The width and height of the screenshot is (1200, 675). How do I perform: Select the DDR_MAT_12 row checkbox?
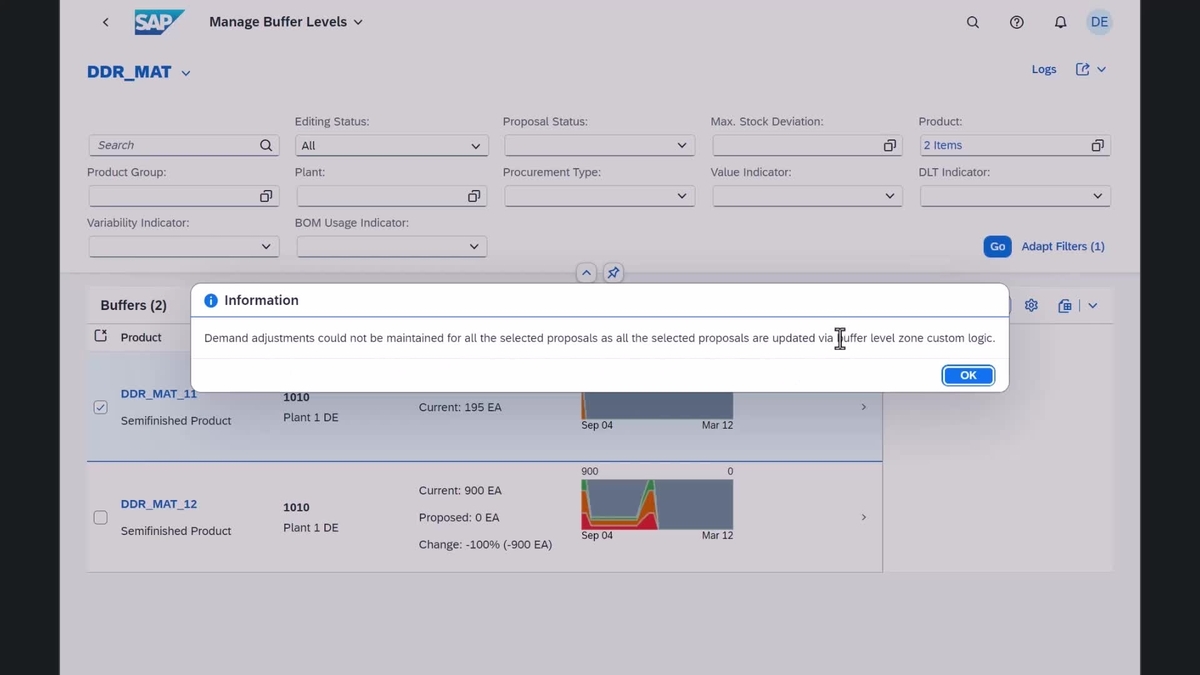(x=100, y=517)
